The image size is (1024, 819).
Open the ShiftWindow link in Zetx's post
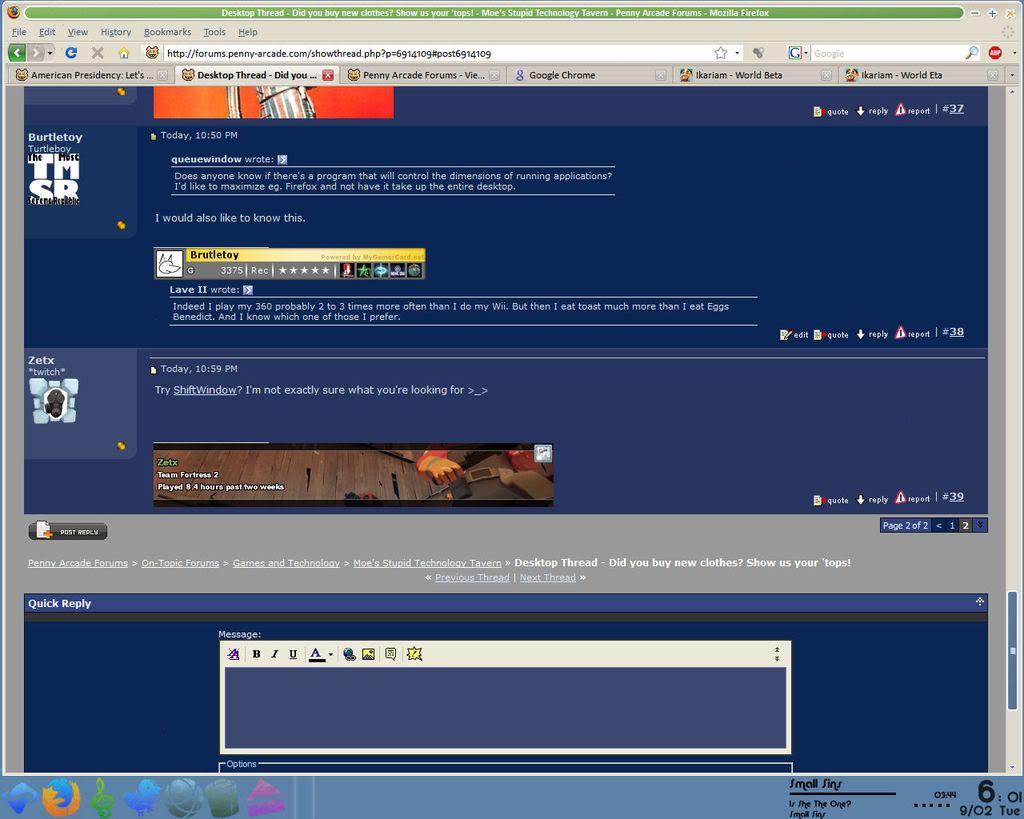tap(205, 390)
